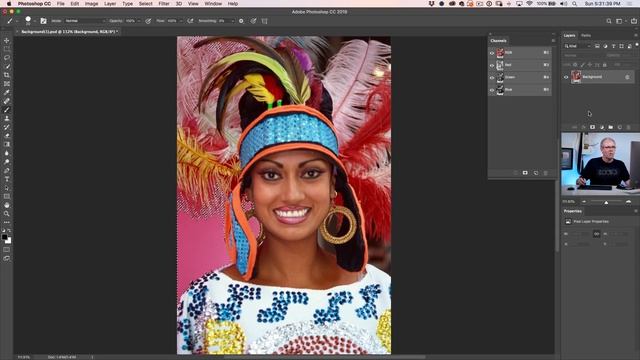Hide the Red channel eye
The width and height of the screenshot is (640, 360).
pyautogui.click(x=492, y=65)
